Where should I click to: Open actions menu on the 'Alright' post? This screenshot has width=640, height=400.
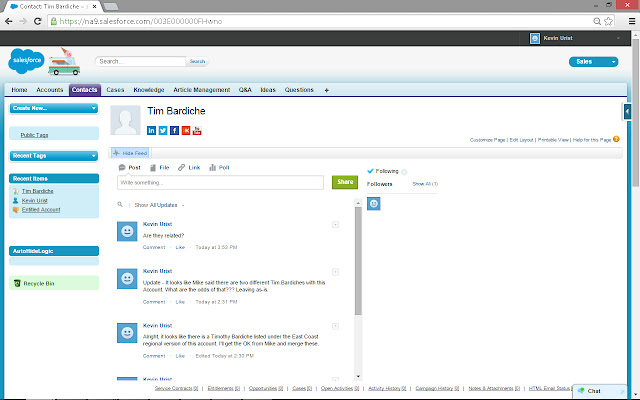(x=335, y=326)
